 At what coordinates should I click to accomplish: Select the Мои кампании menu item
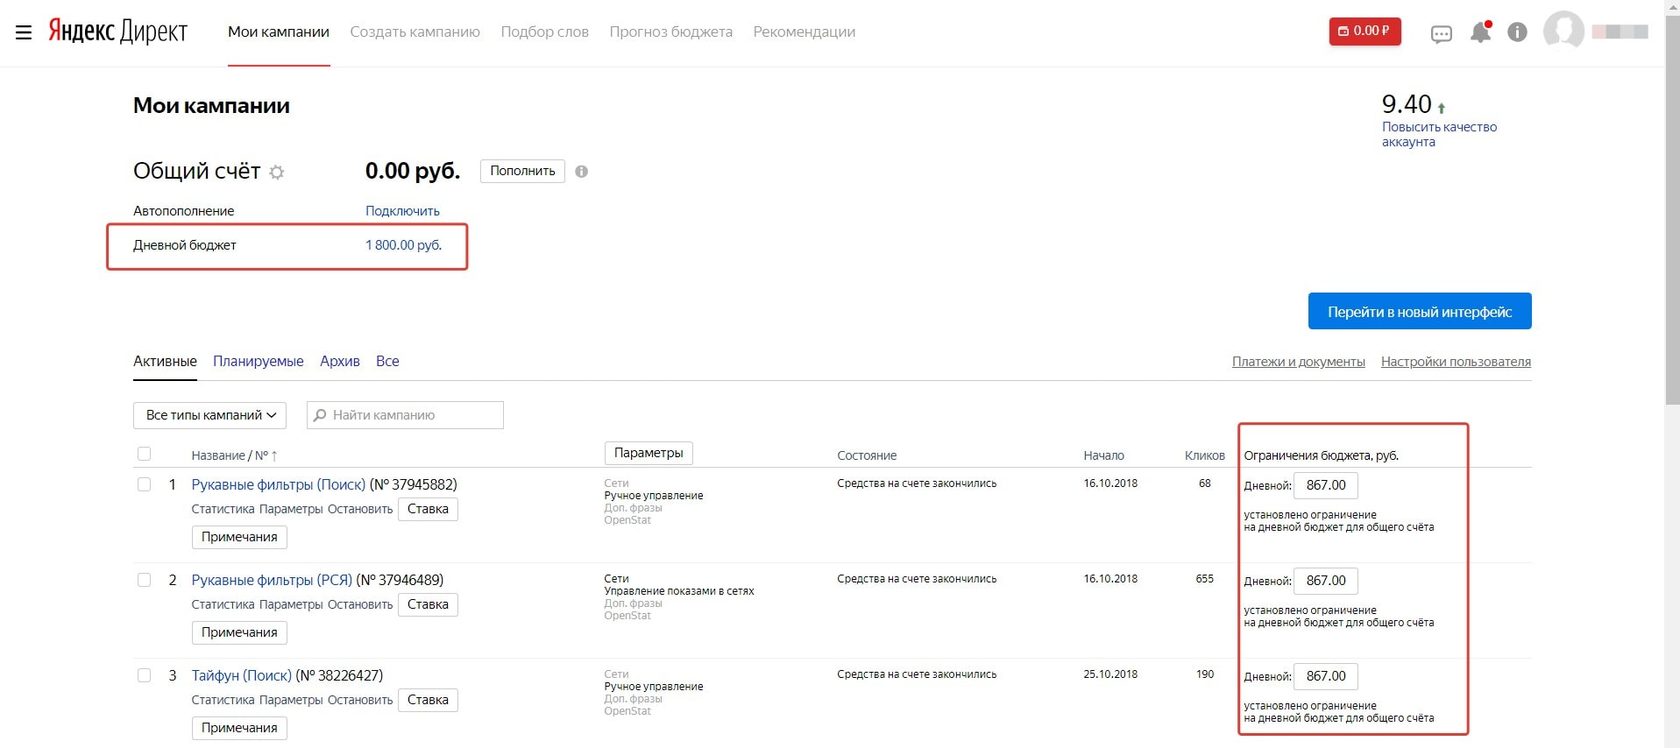278,32
